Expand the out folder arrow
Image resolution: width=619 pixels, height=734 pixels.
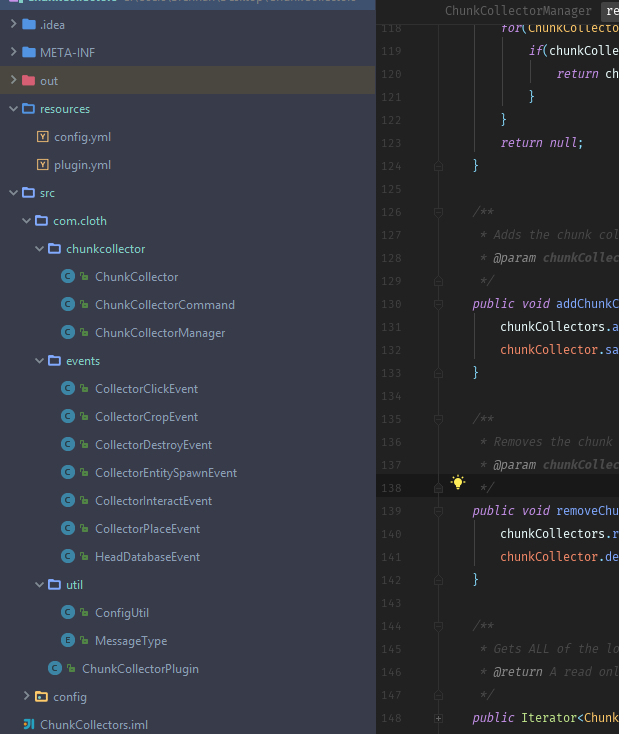[x=13, y=80]
